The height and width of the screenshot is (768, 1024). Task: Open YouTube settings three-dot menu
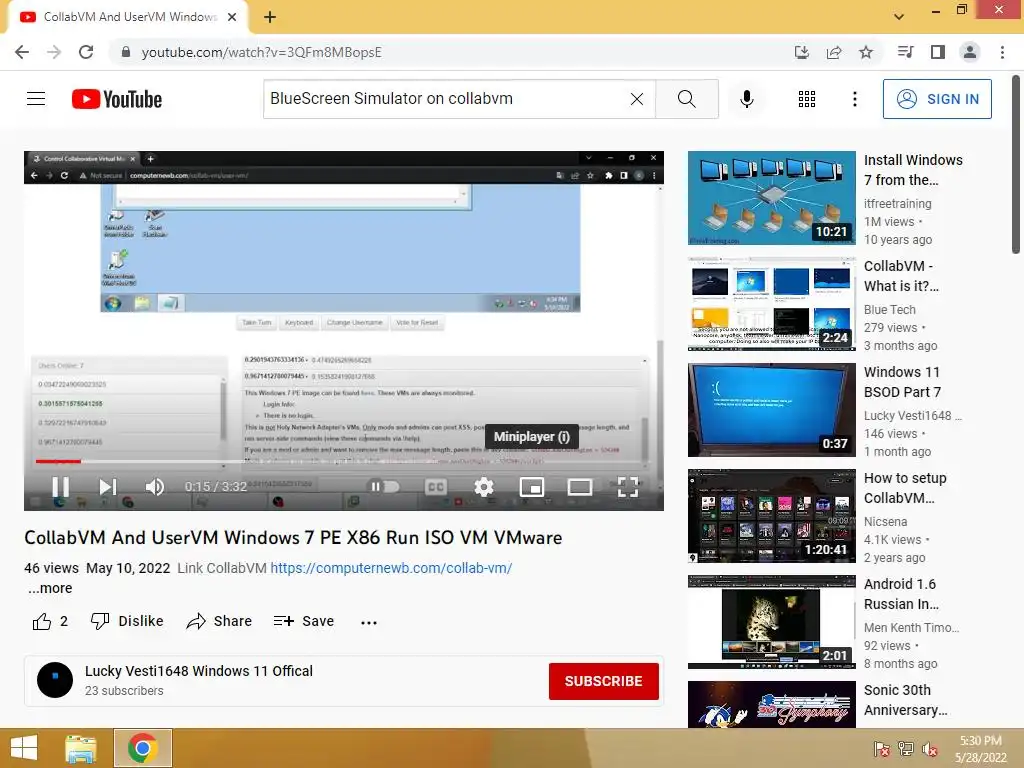coord(855,99)
